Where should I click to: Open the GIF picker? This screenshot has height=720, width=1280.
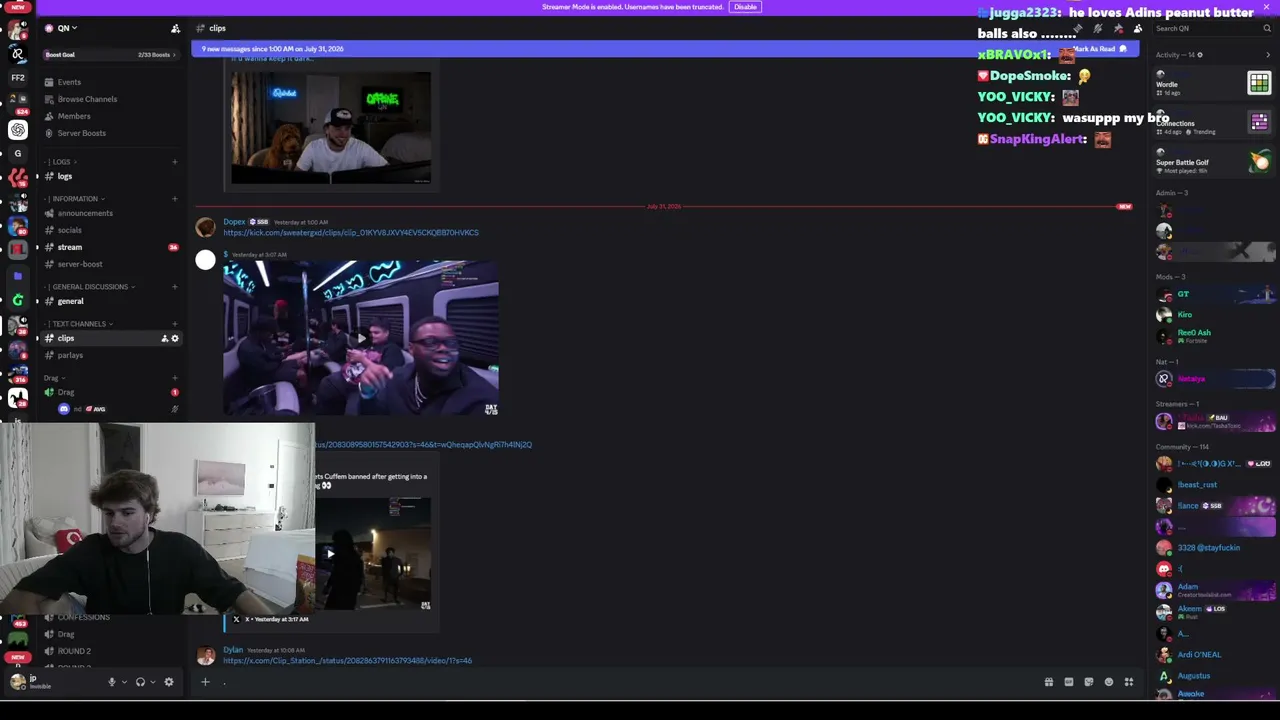(x=1069, y=682)
